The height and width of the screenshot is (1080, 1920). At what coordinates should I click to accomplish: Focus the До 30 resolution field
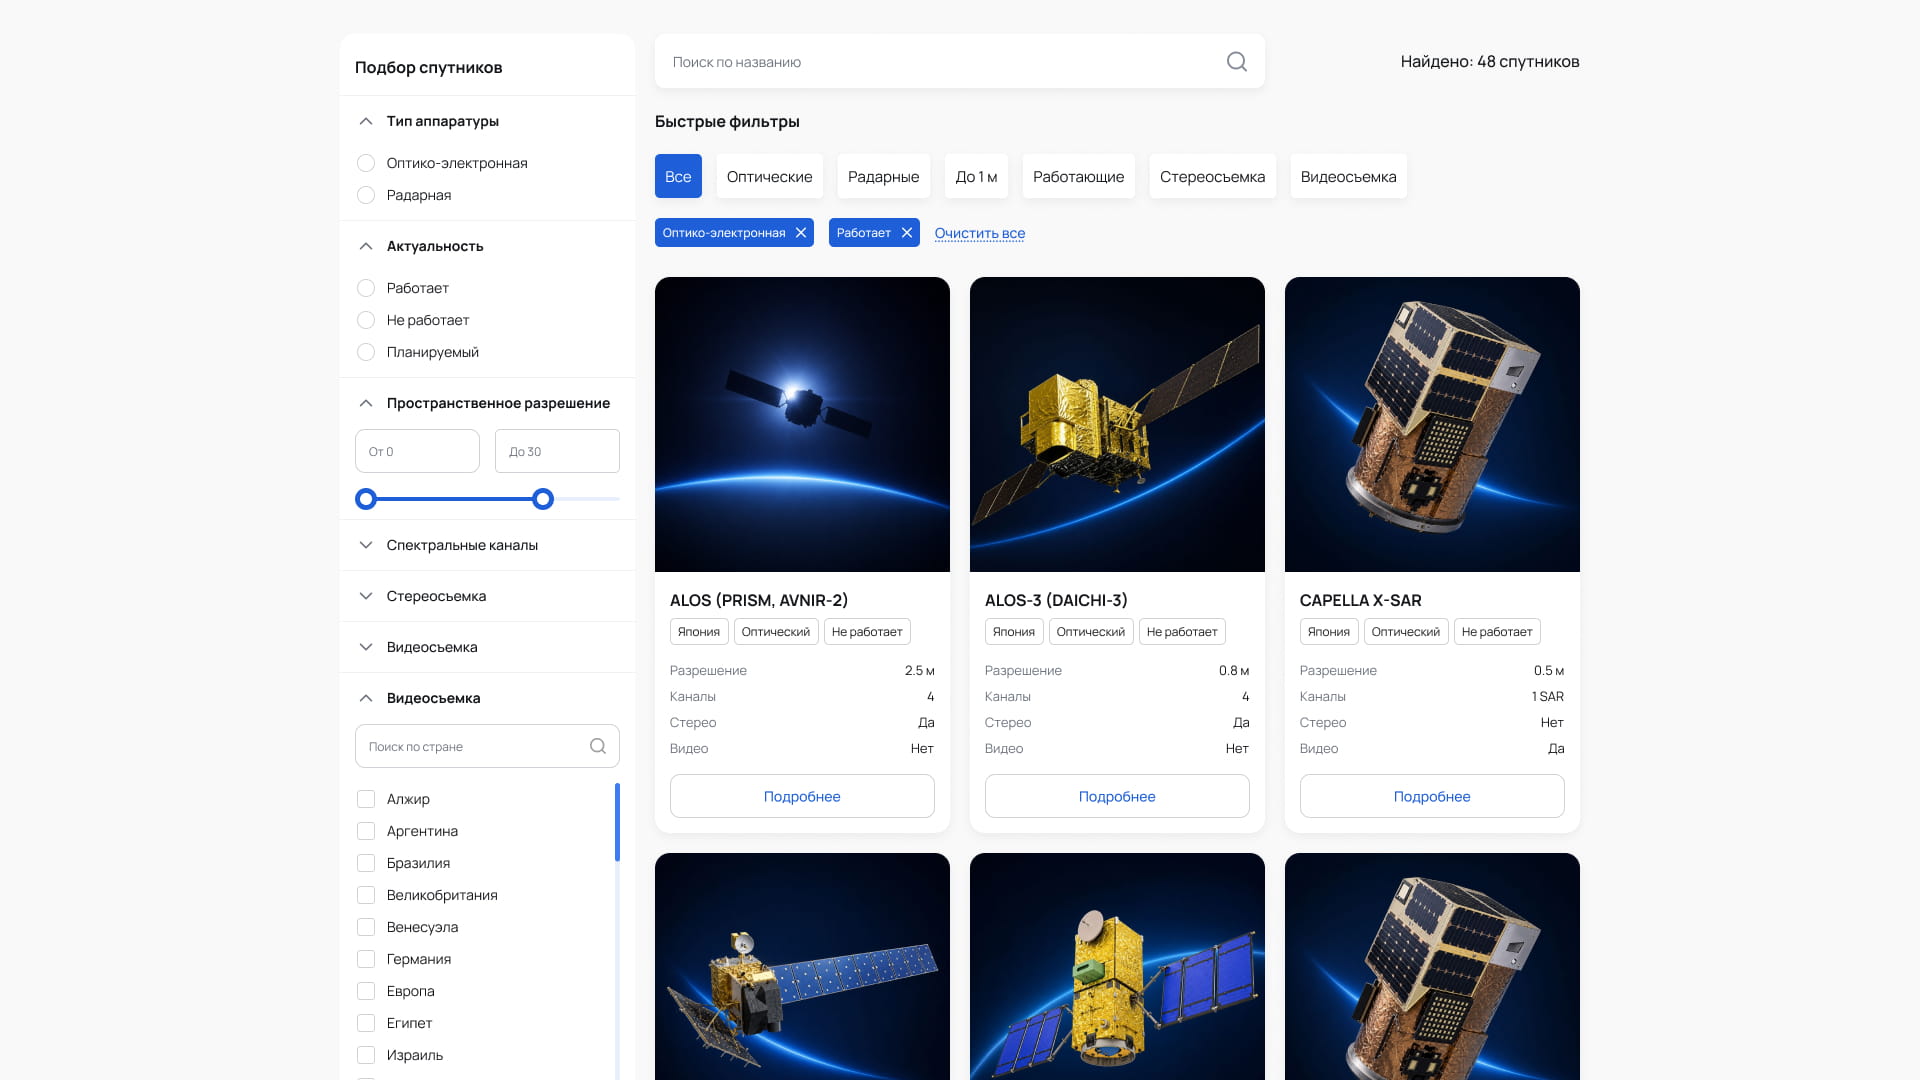(x=557, y=451)
